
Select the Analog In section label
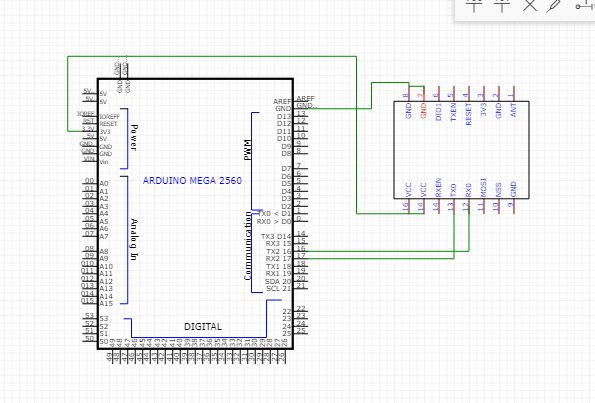coord(134,239)
